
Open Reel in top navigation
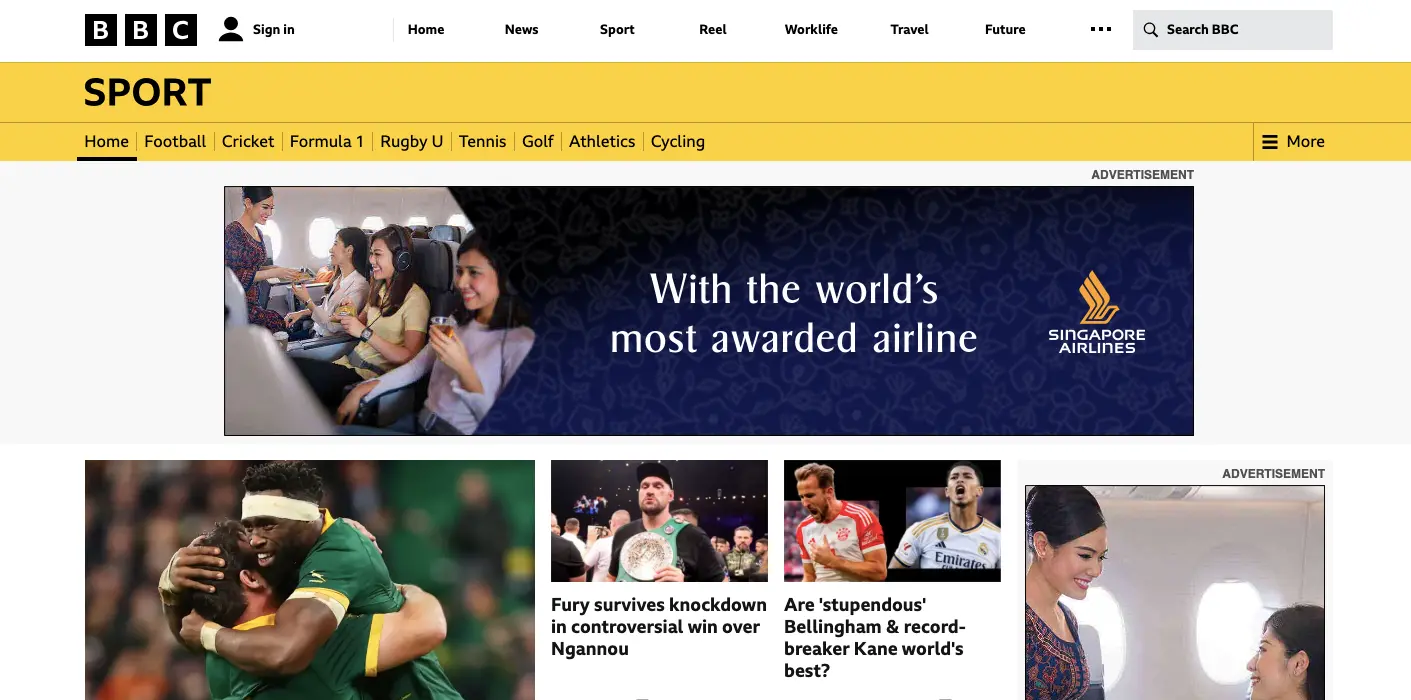pyautogui.click(x=713, y=29)
